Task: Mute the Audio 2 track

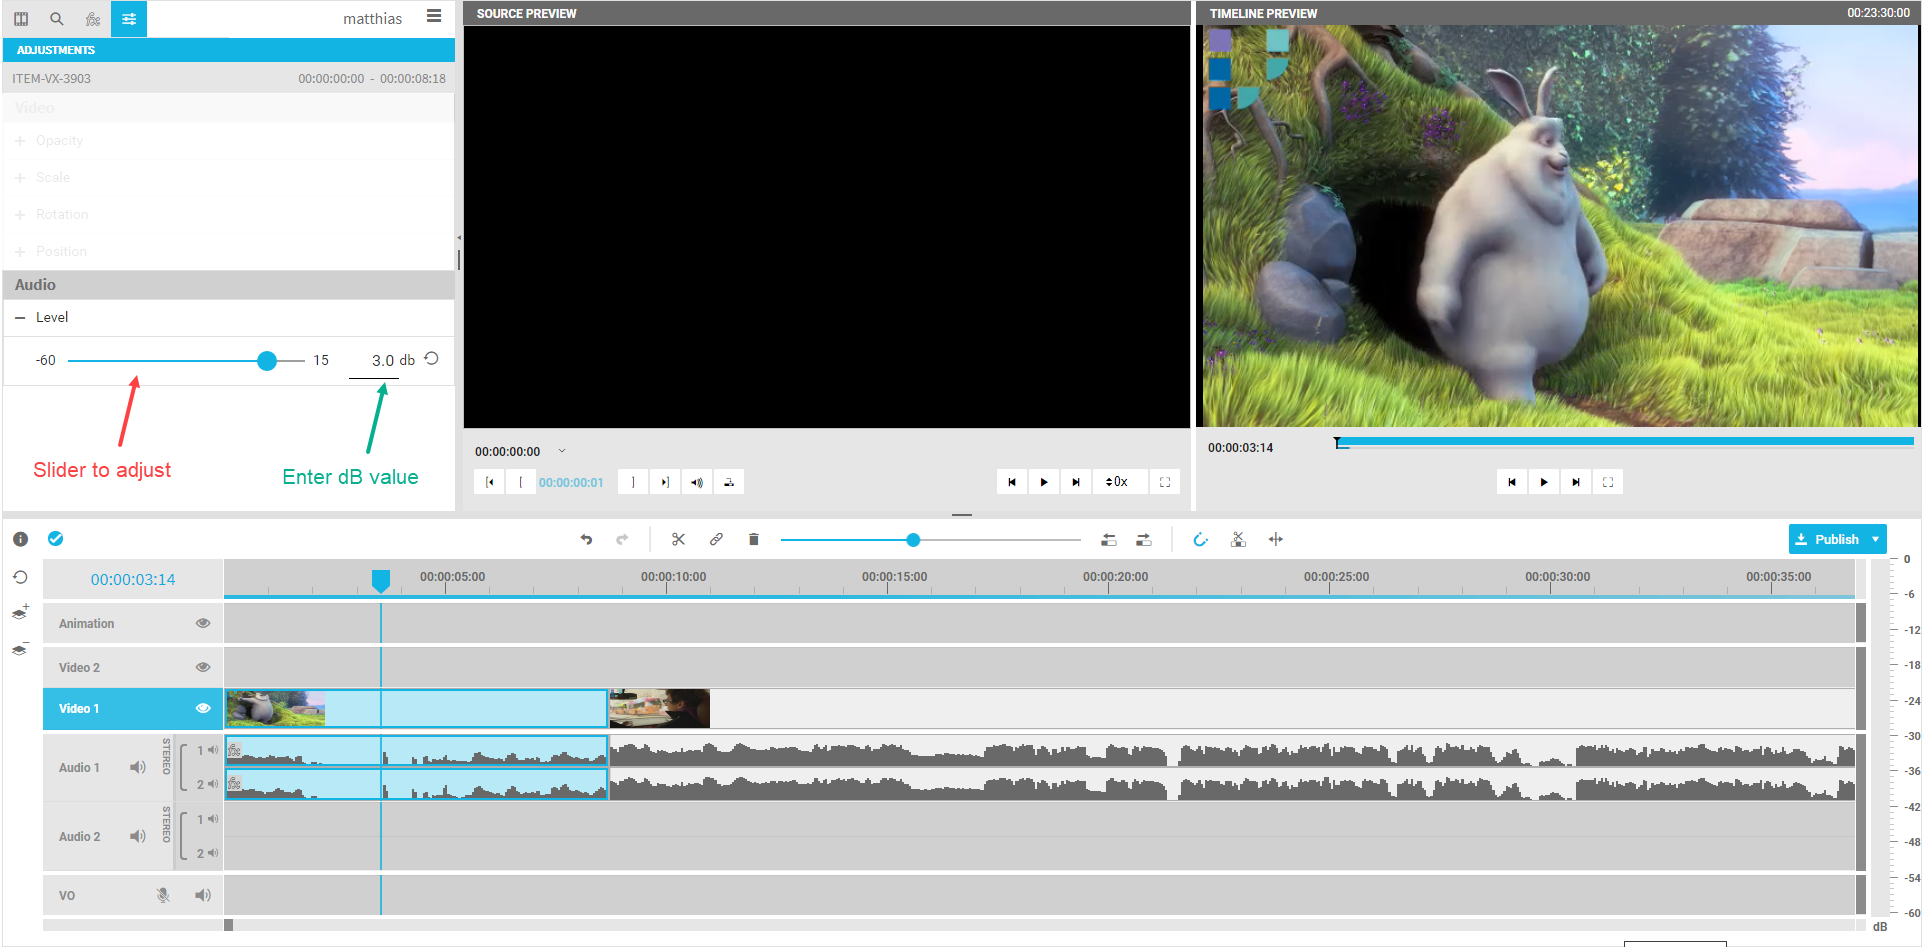Action: click(x=138, y=836)
